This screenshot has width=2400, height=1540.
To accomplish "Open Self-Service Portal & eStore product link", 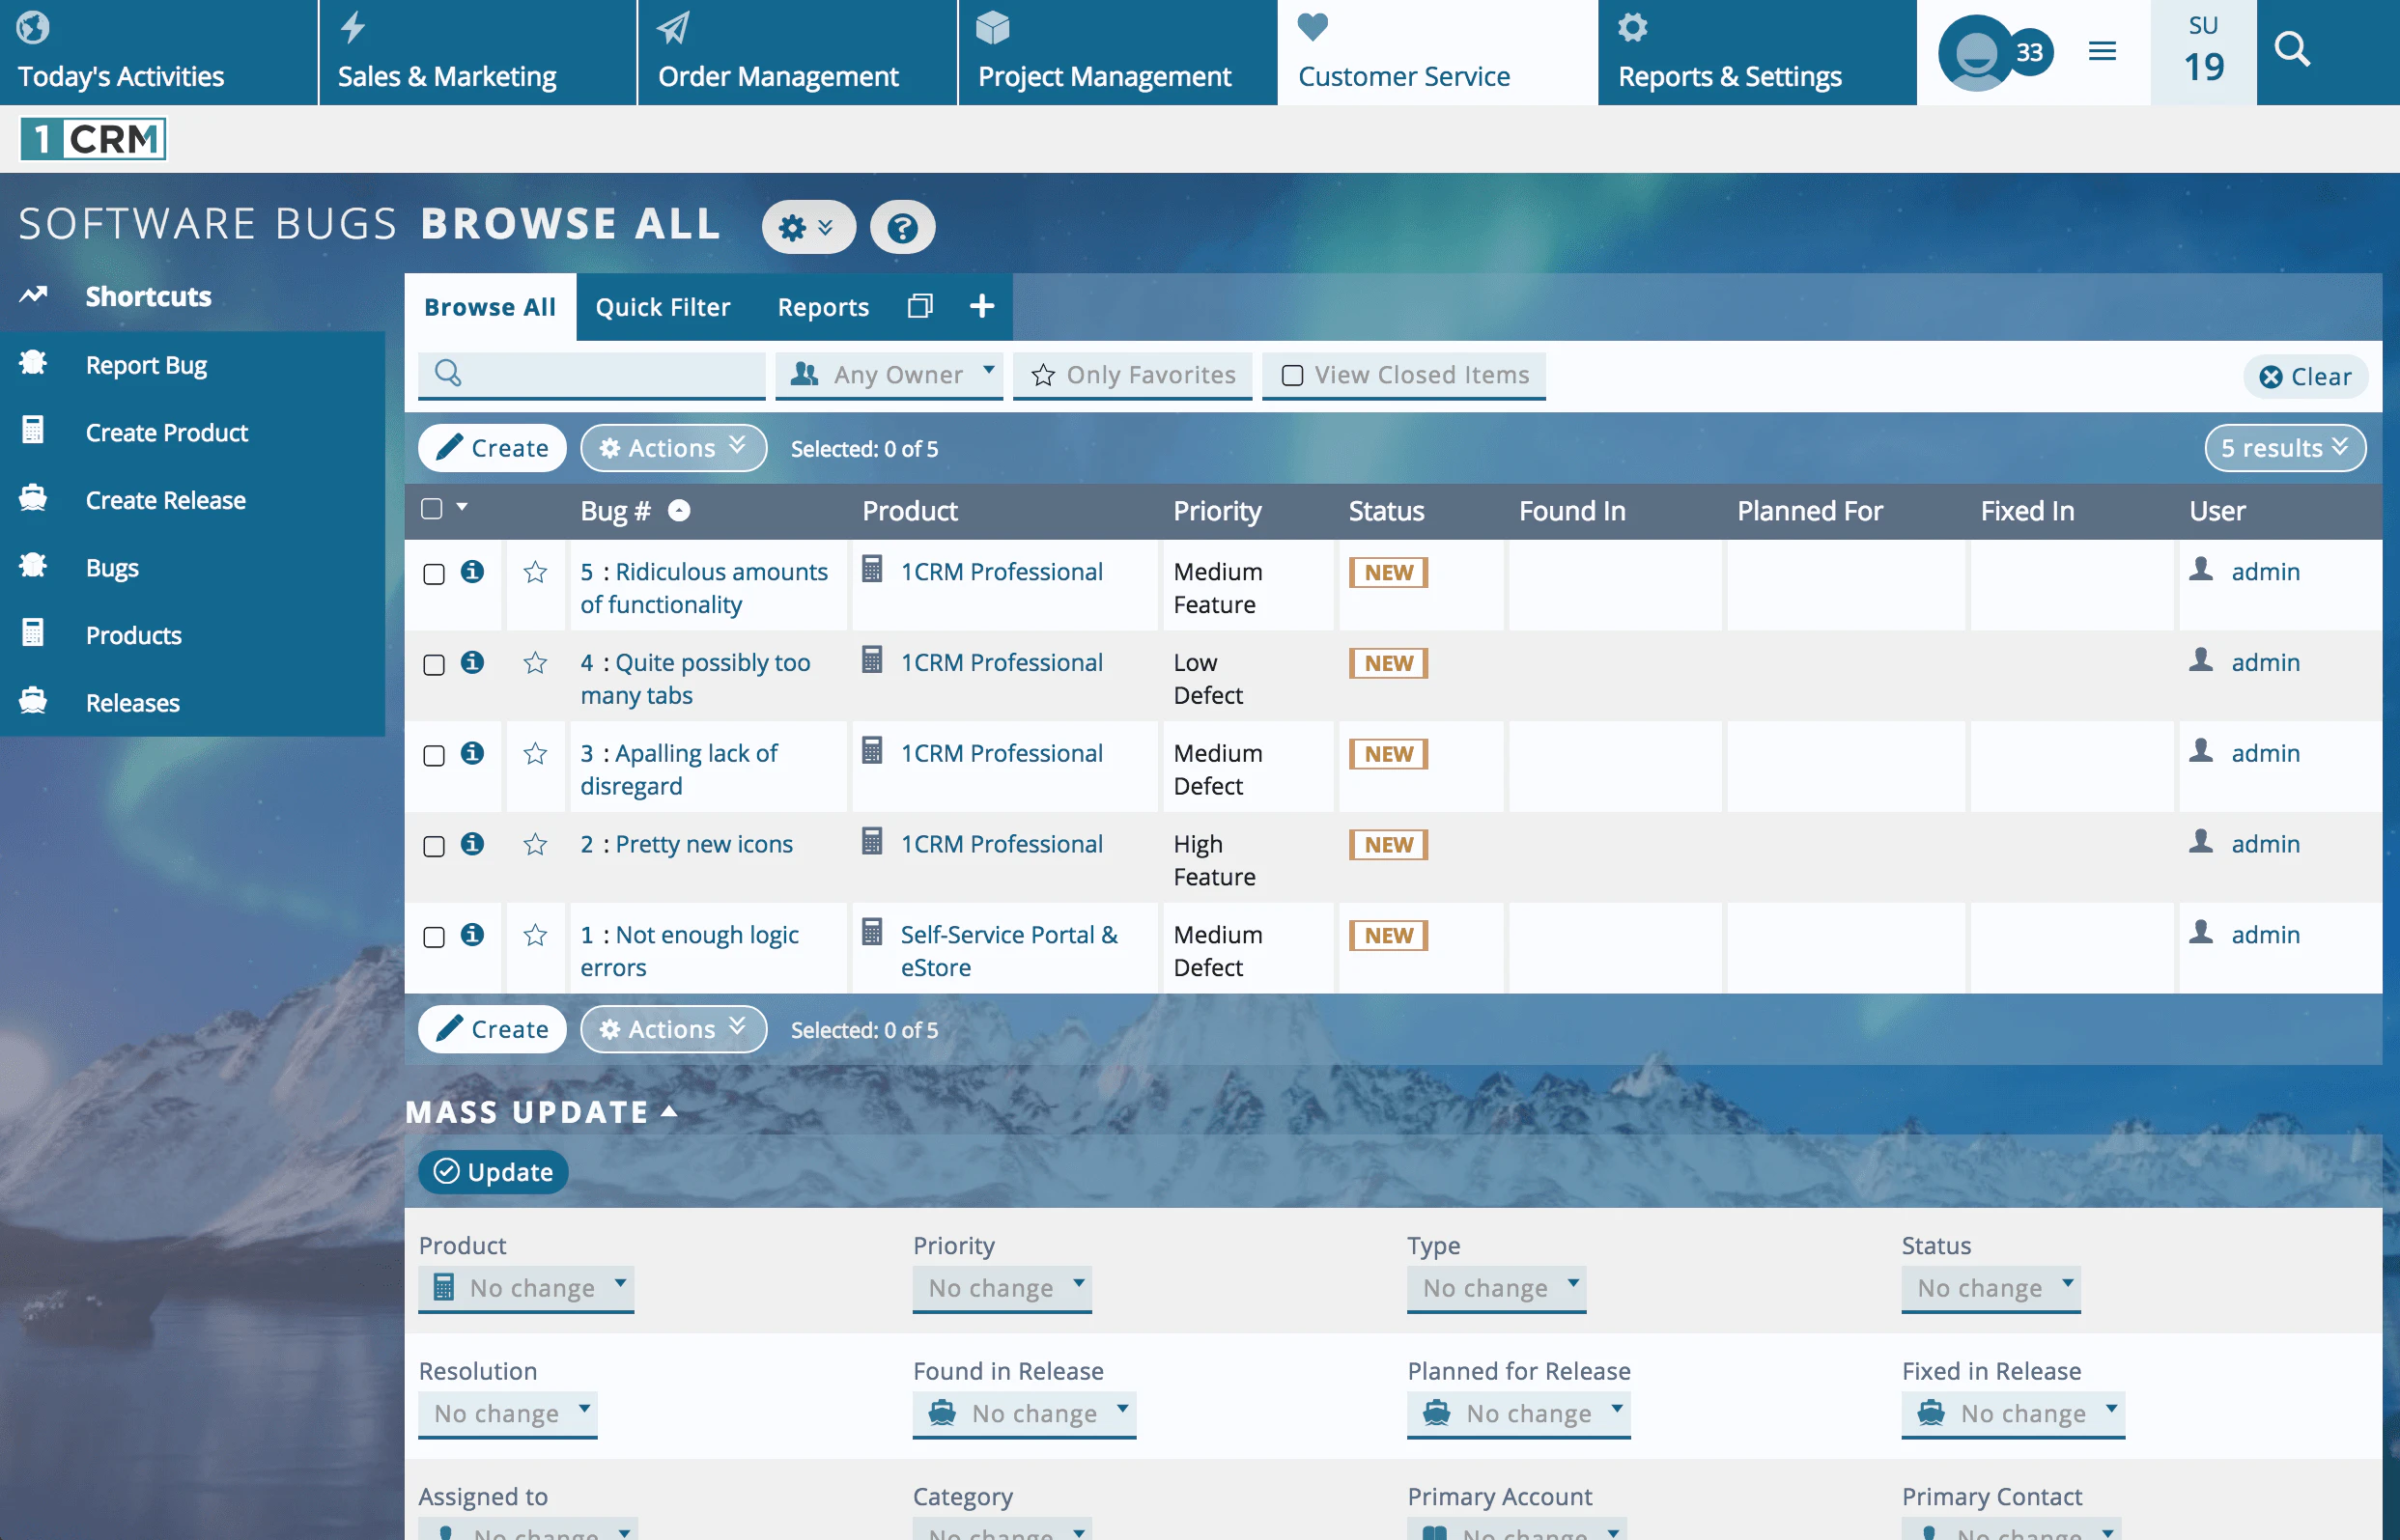I will tap(1009, 951).
